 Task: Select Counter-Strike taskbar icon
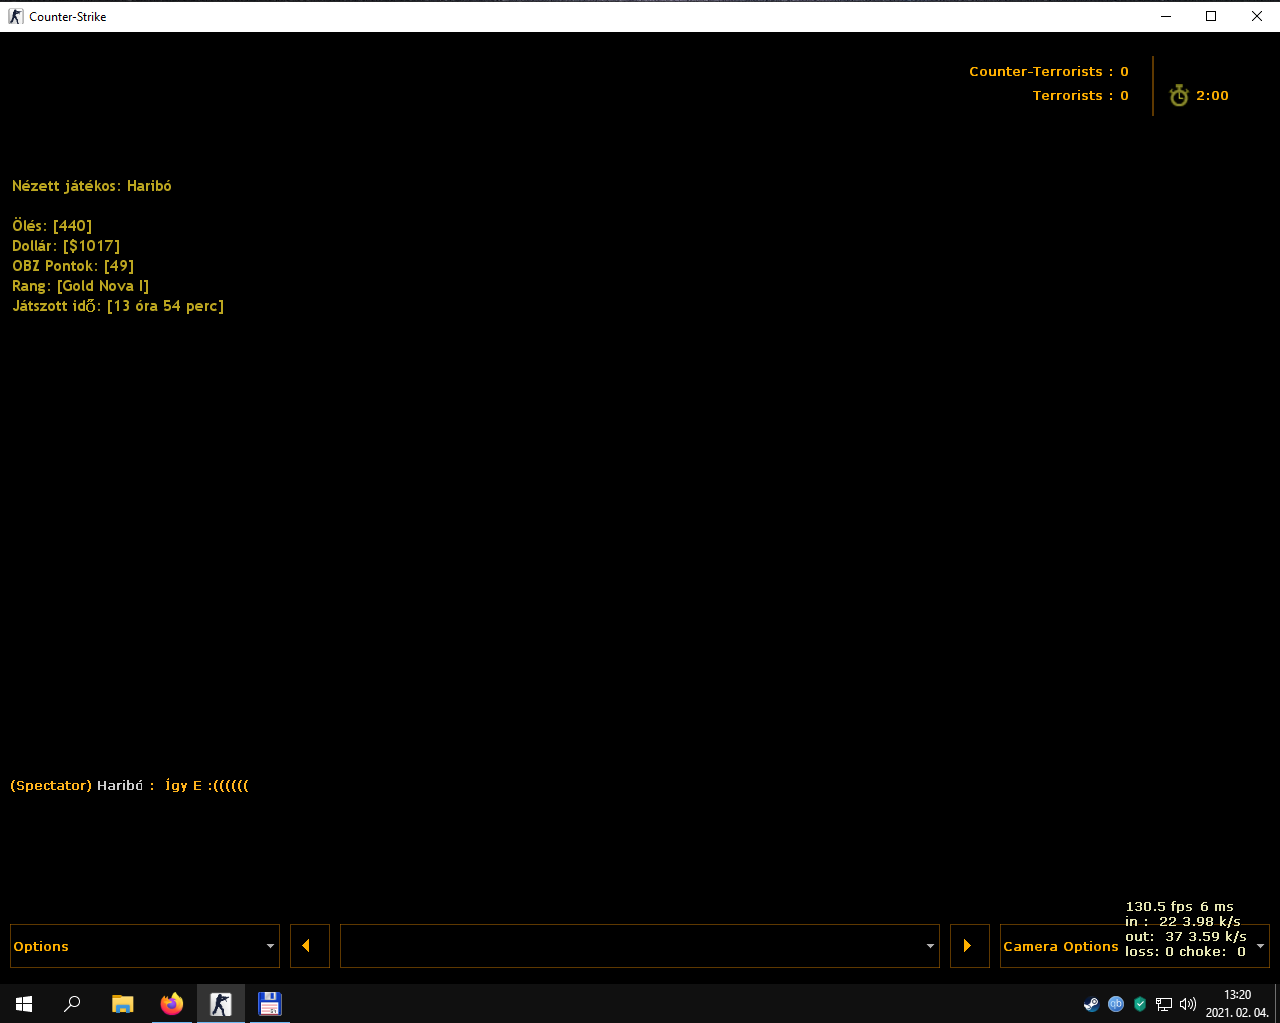(221, 1004)
